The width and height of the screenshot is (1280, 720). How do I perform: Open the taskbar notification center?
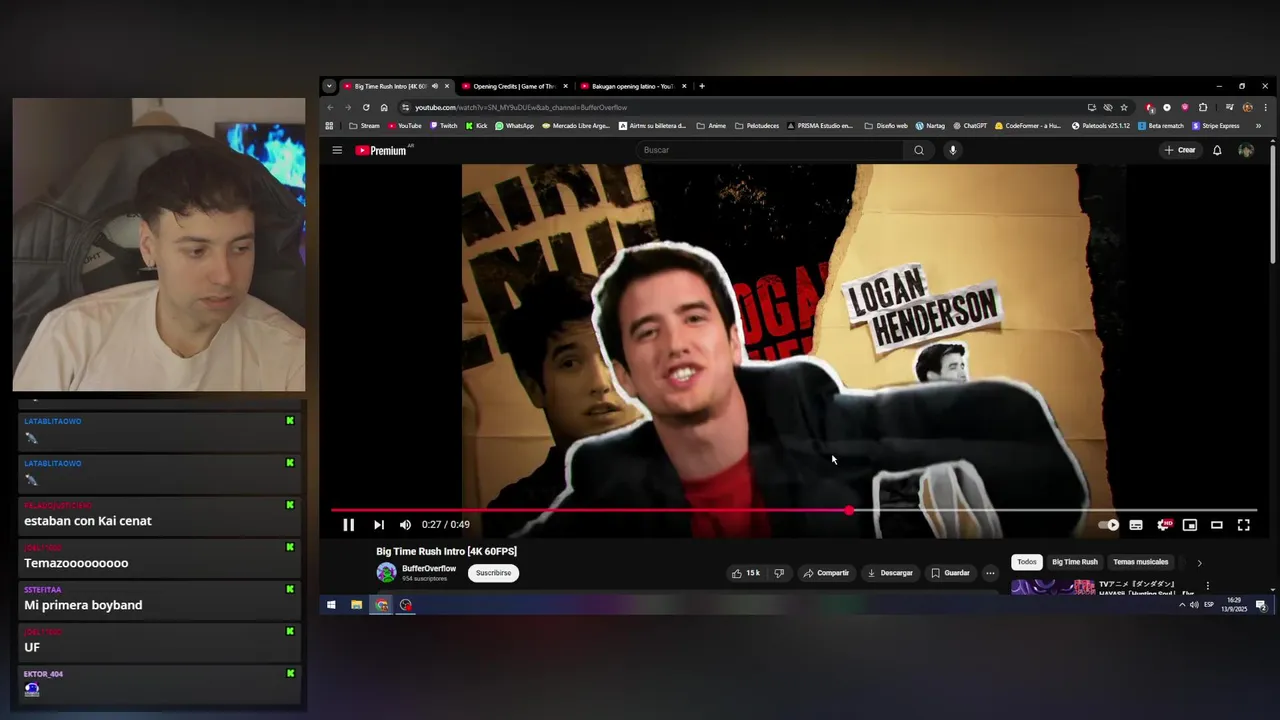[x=1261, y=605]
